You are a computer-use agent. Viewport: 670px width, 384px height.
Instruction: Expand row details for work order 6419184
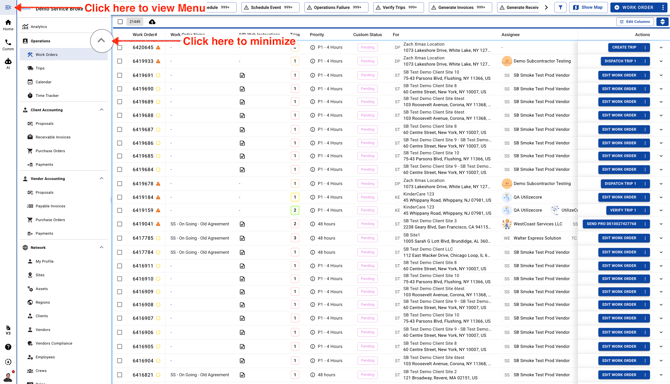pyautogui.click(x=661, y=197)
